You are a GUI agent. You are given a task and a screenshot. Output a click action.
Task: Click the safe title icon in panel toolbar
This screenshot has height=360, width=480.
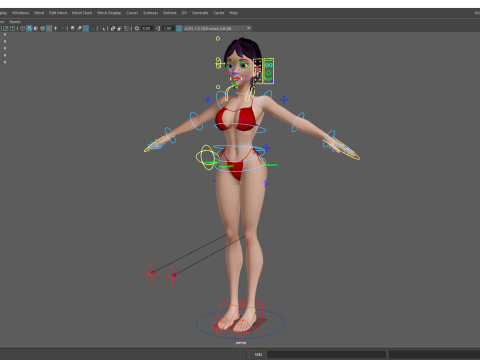pyautogui.click(x=12, y=28)
